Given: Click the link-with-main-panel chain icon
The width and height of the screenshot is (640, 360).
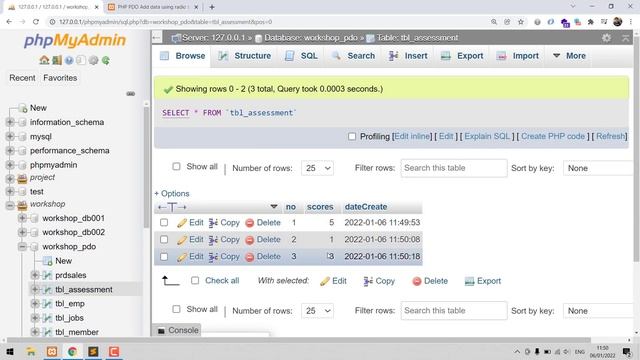Looking at the screenshot, I should coord(131,94).
